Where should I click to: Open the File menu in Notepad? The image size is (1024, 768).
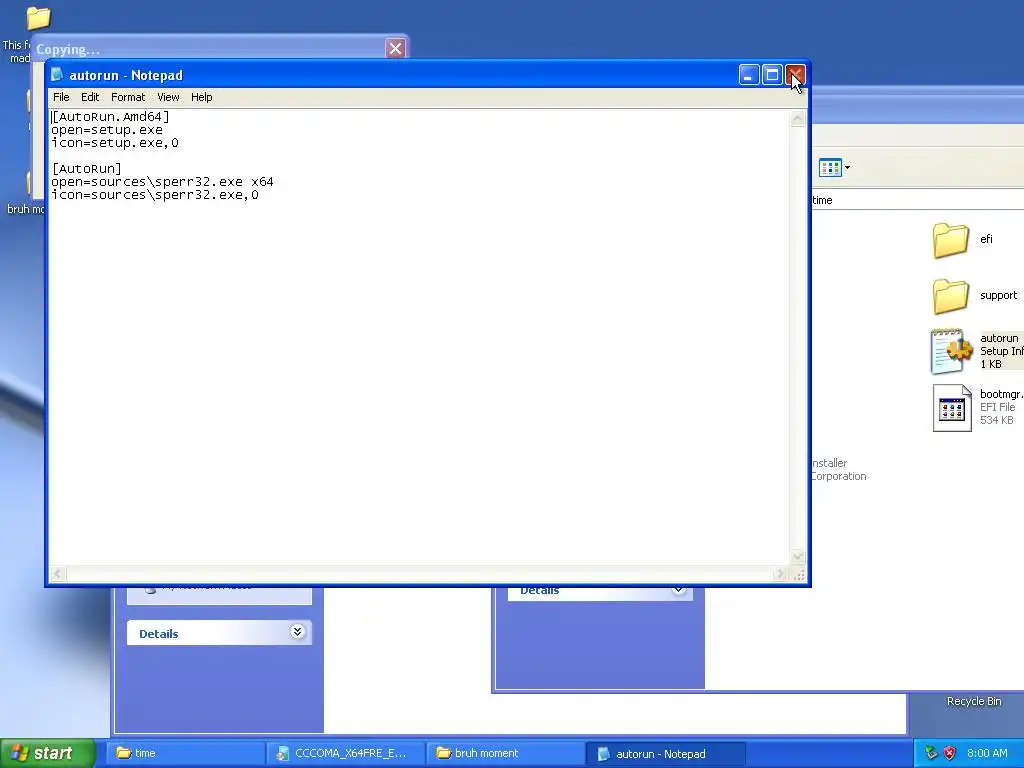point(61,97)
